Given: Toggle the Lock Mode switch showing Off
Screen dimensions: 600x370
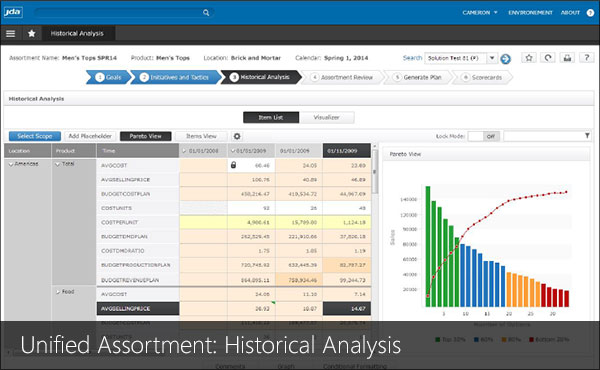Looking at the screenshot, I should point(484,136).
